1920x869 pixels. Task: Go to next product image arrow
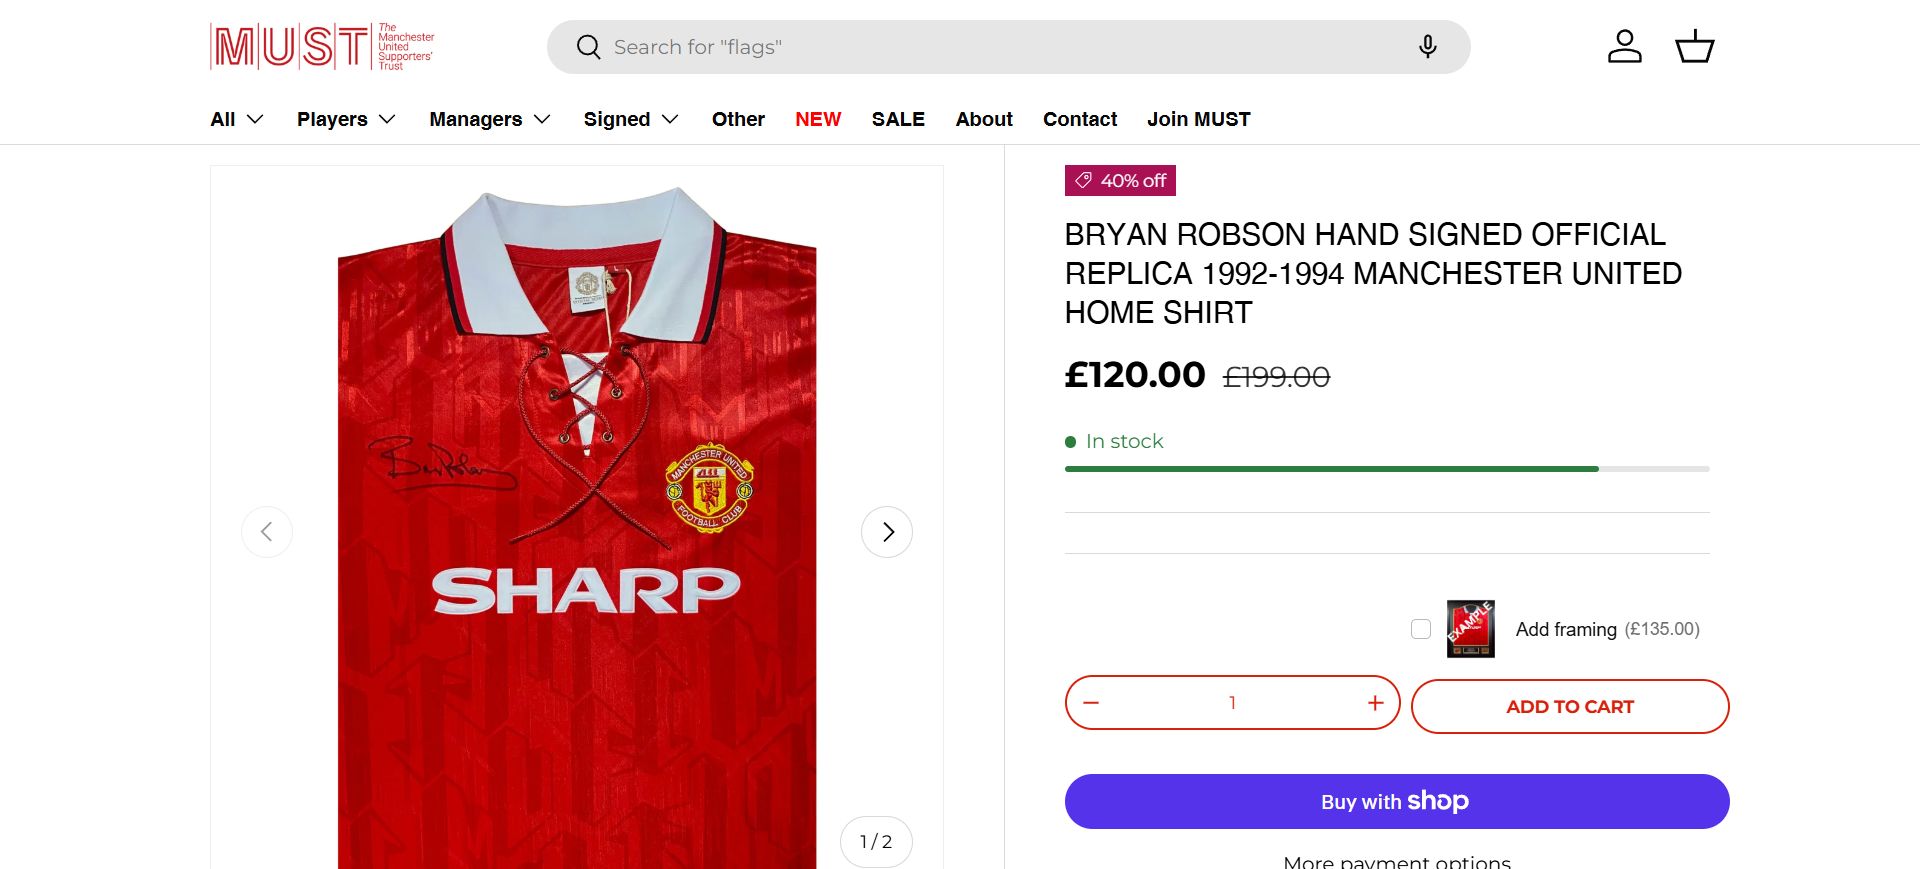point(887,532)
